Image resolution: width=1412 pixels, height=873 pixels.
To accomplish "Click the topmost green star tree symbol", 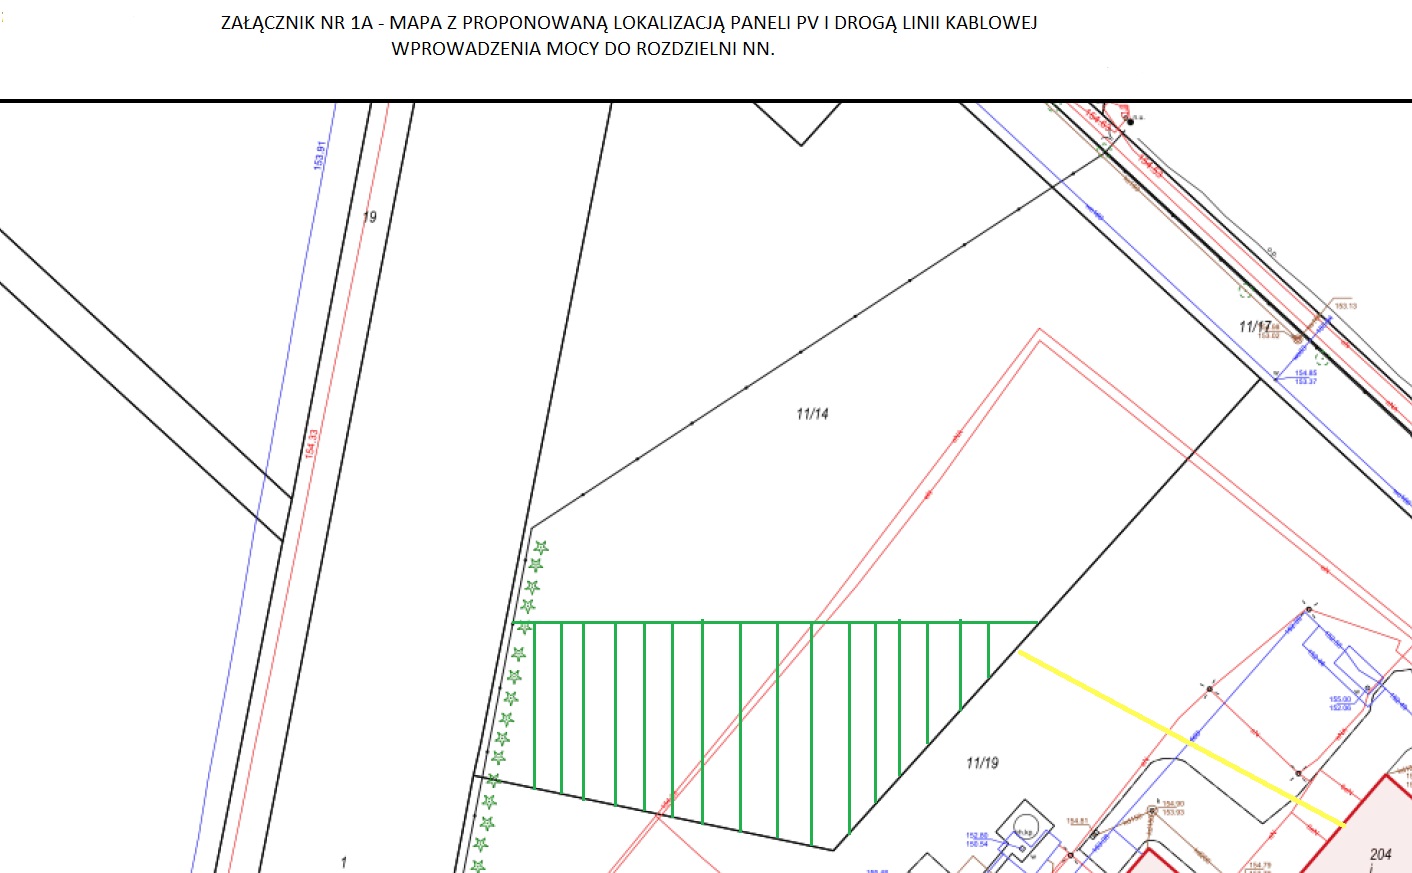I will point(541,548).
